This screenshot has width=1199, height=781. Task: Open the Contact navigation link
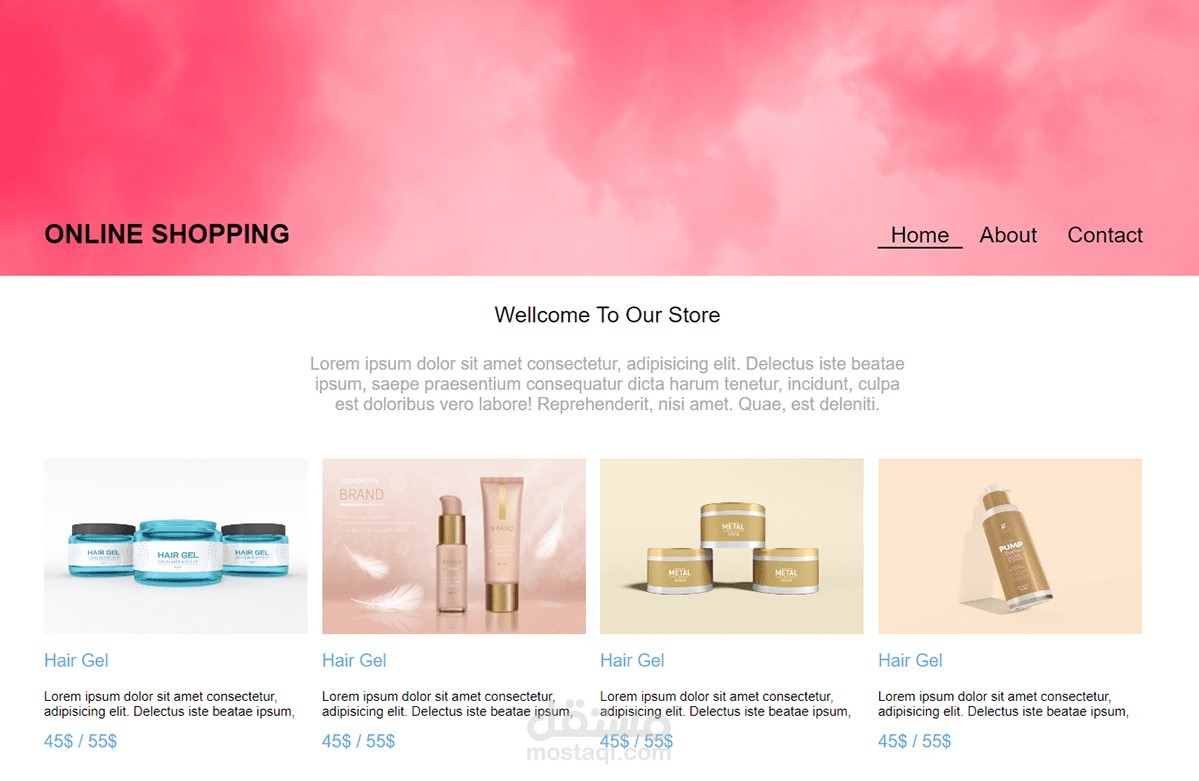1105,235
